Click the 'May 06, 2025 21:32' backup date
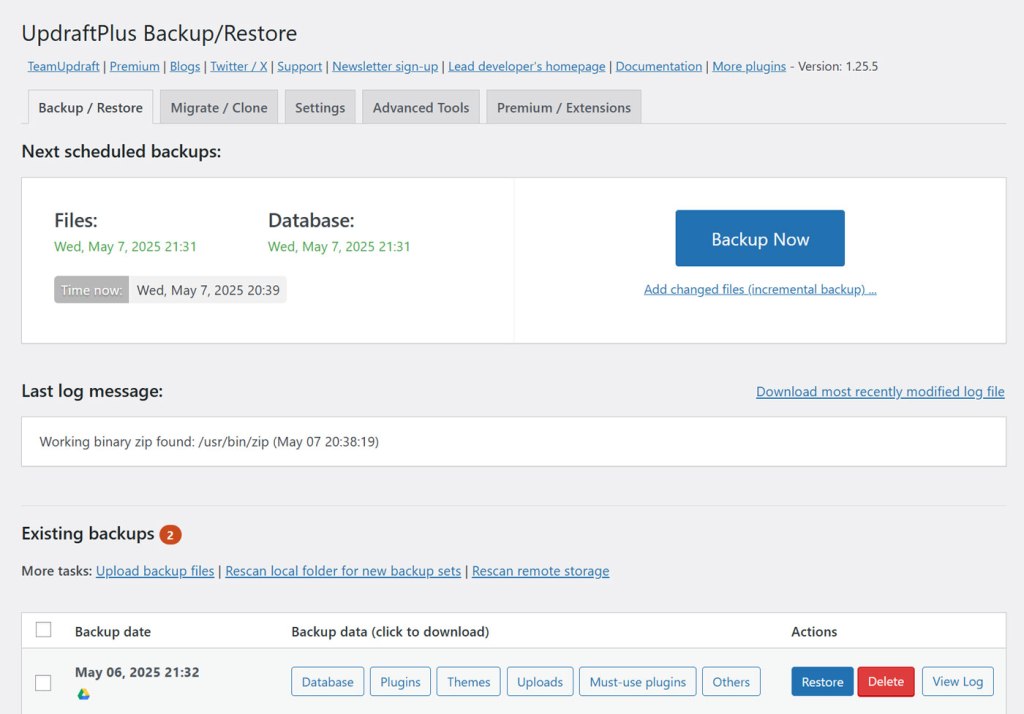The image size is (1024, 714). pyautogui.click(x=137, y=672)
